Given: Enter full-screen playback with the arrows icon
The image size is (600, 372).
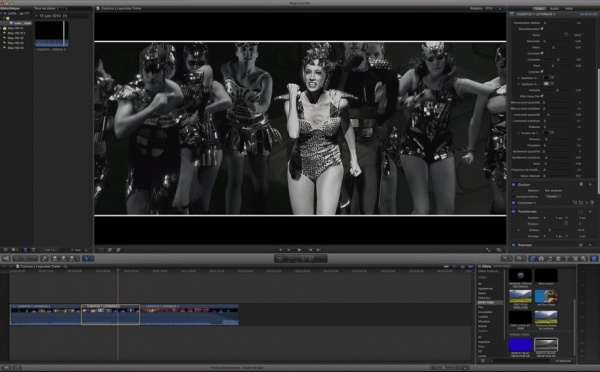Looking at the screenshot, I should click(x=488, y=250).
